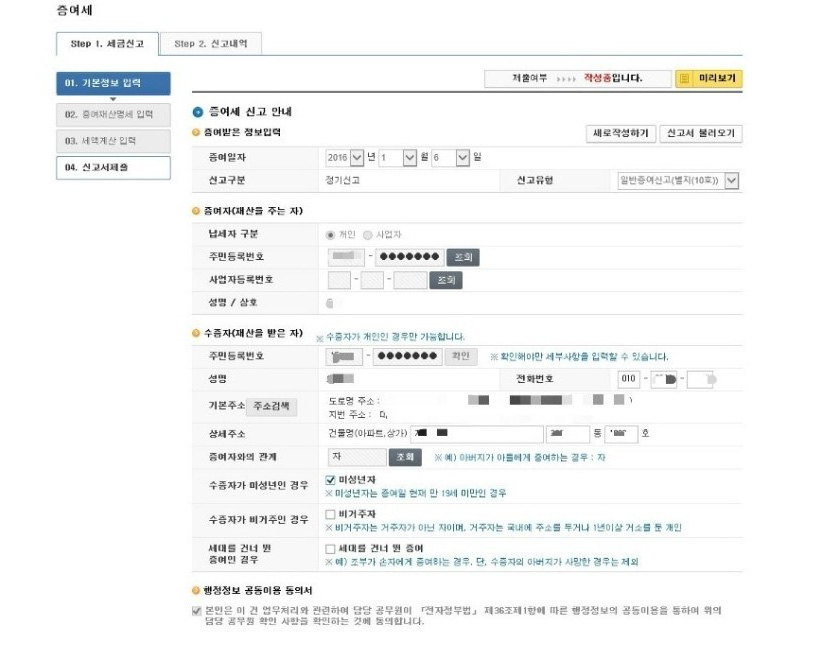The image size is (840, 651).
Task: Expand the 신고유형 dropdown
Action: click(678, 181)
